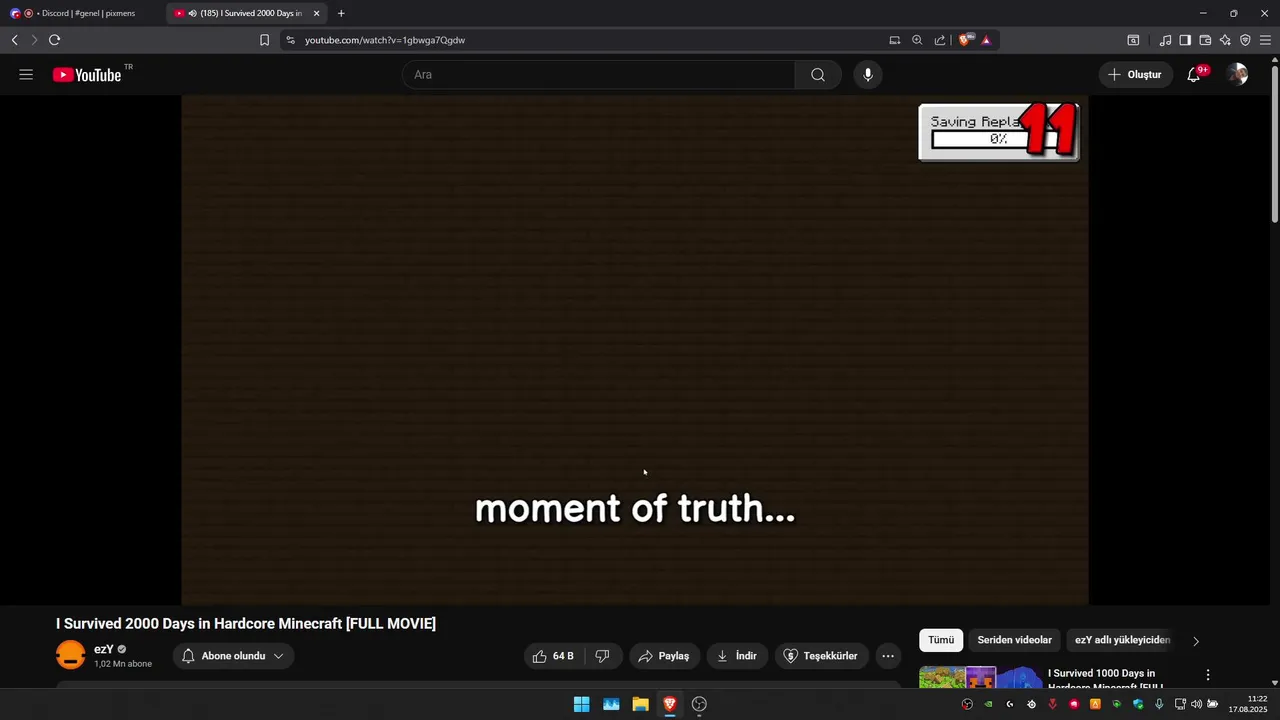Open options for 1000 Days suggested video
Screen dimensions: 1280x720
pos(1208,675)
